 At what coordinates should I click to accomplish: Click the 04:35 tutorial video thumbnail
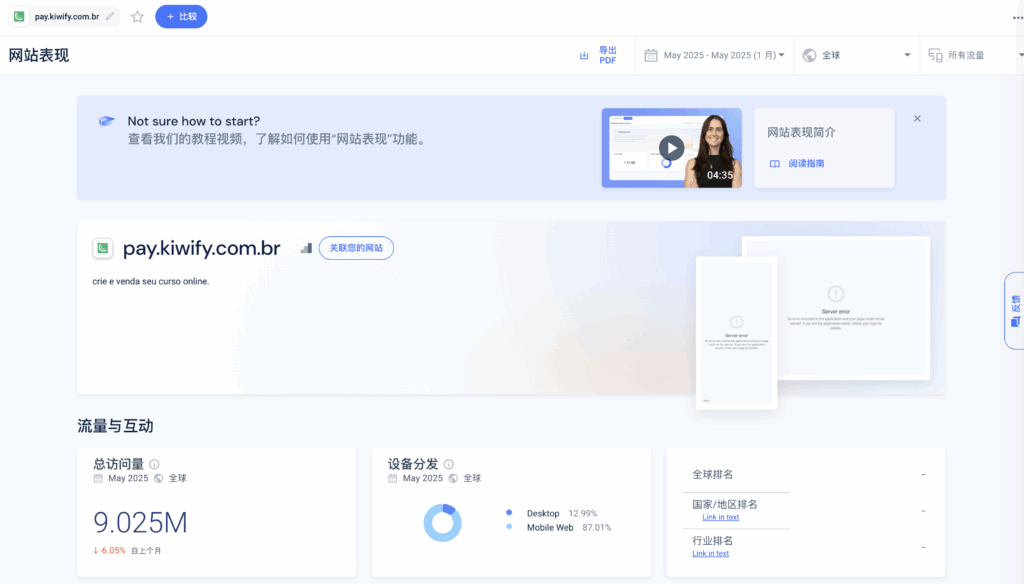pos(671,148)
